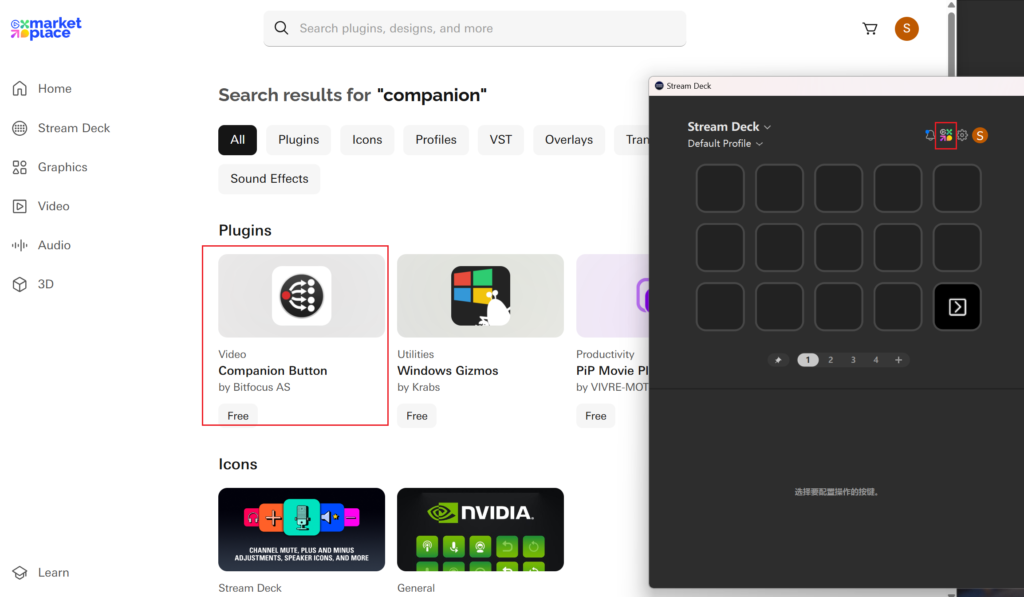Open the Marketplace icon in Stream Deck
This screenshot has height=597, width=1024.
[946, 135]
